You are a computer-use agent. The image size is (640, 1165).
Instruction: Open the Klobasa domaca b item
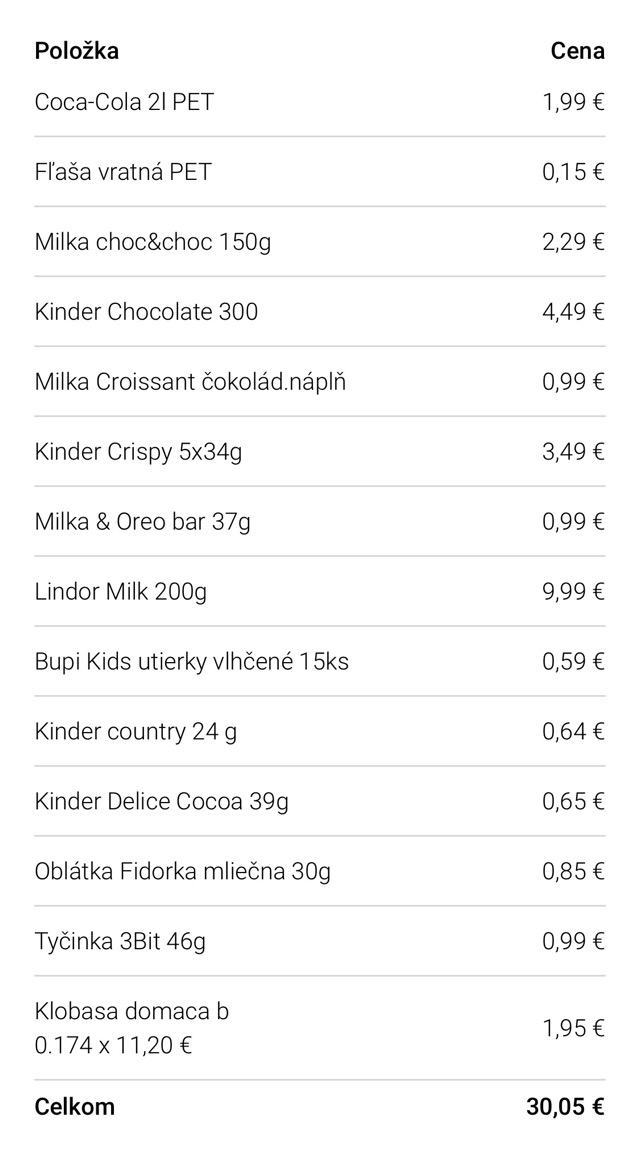tap(131, 1012)
